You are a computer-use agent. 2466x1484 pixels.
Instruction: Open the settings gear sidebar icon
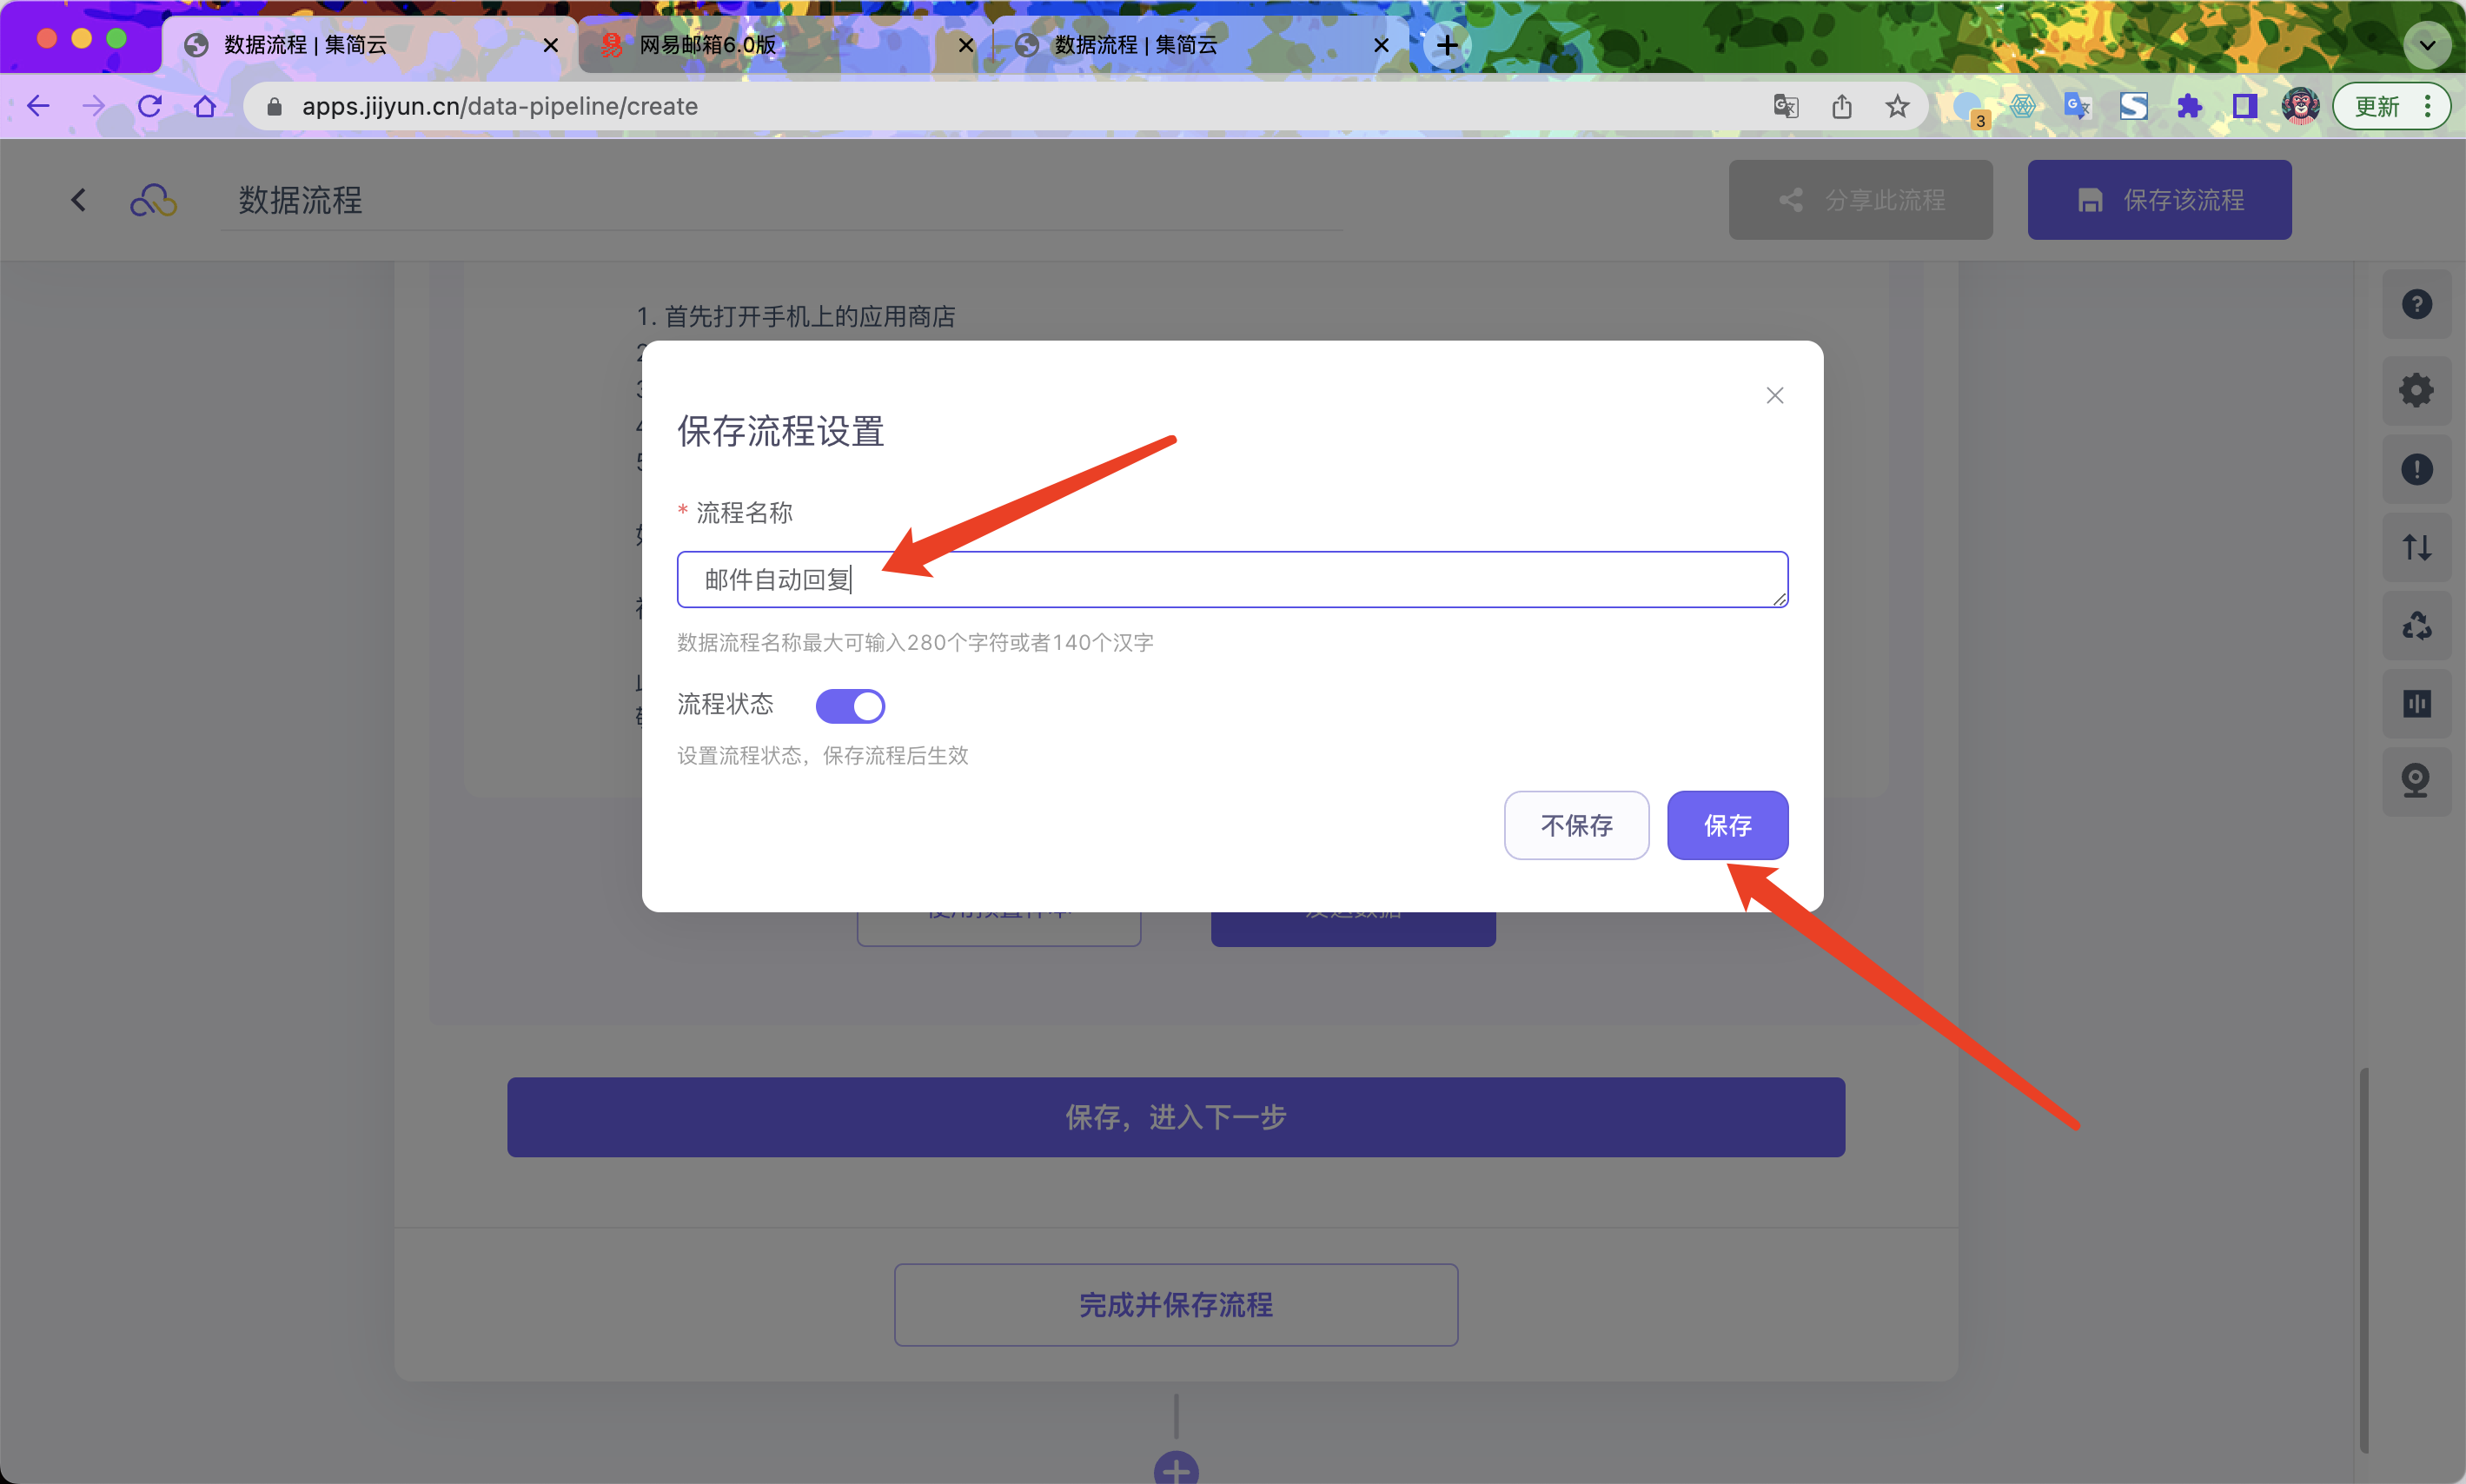[2416, 390]
